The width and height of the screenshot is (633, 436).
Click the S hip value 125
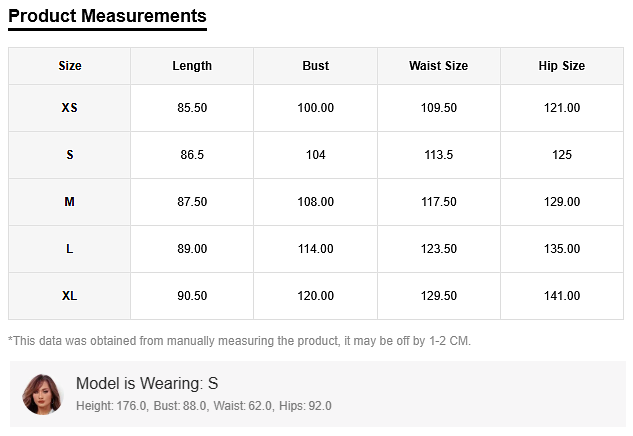(x=562, y=155)
